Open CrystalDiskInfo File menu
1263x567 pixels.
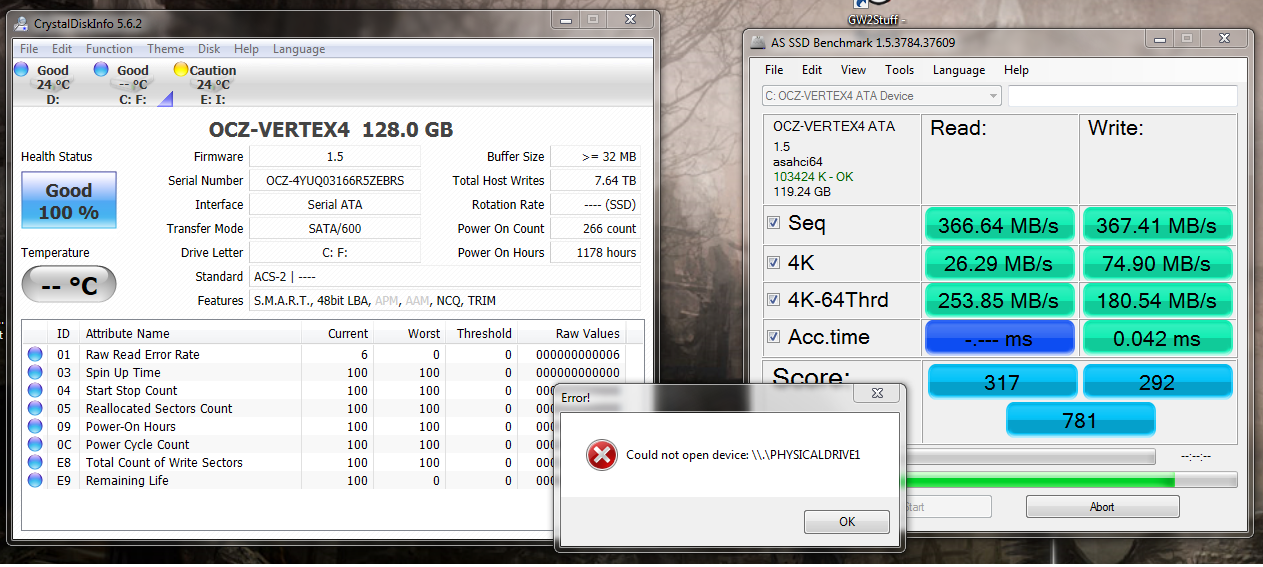29,49
